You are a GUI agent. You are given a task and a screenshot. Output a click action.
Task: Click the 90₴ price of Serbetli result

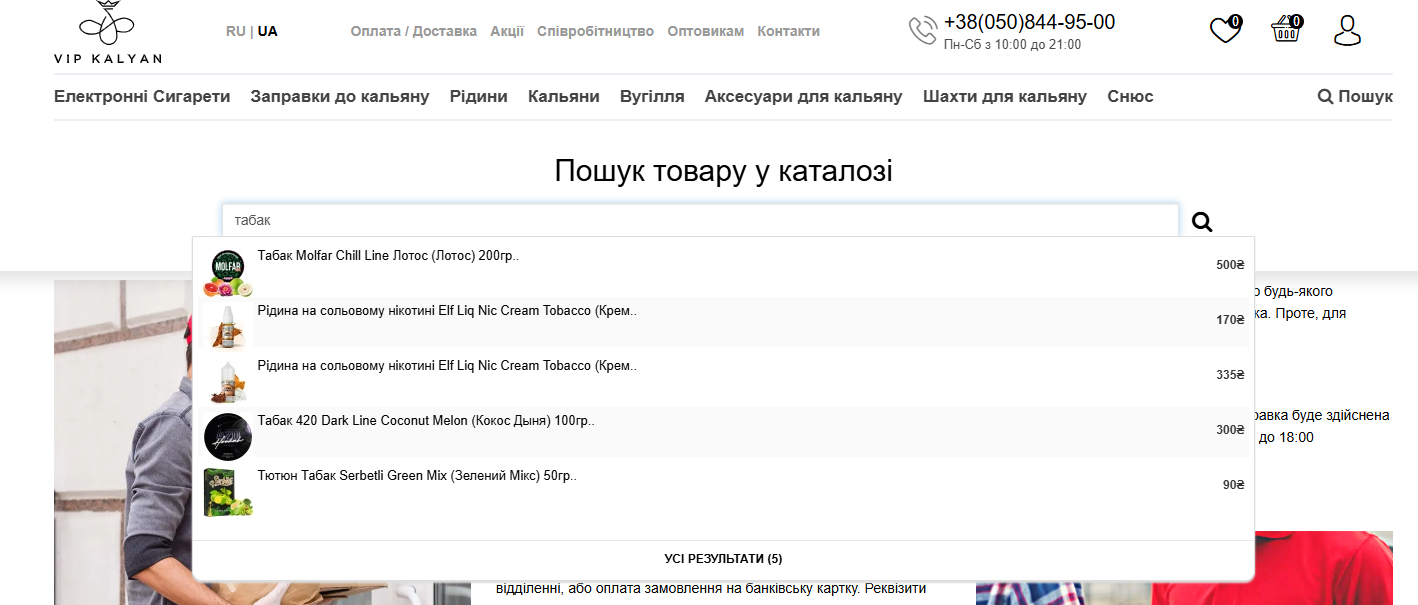click(x=1234, y=484)
